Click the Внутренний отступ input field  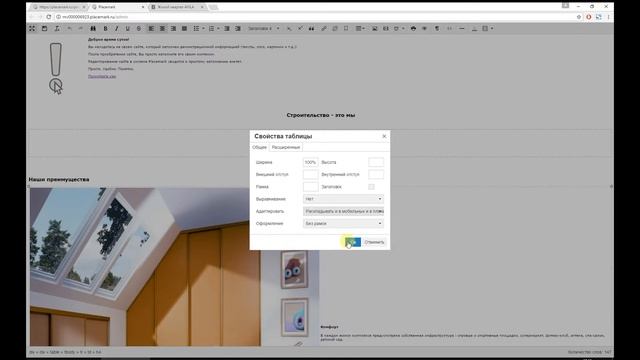376,175
